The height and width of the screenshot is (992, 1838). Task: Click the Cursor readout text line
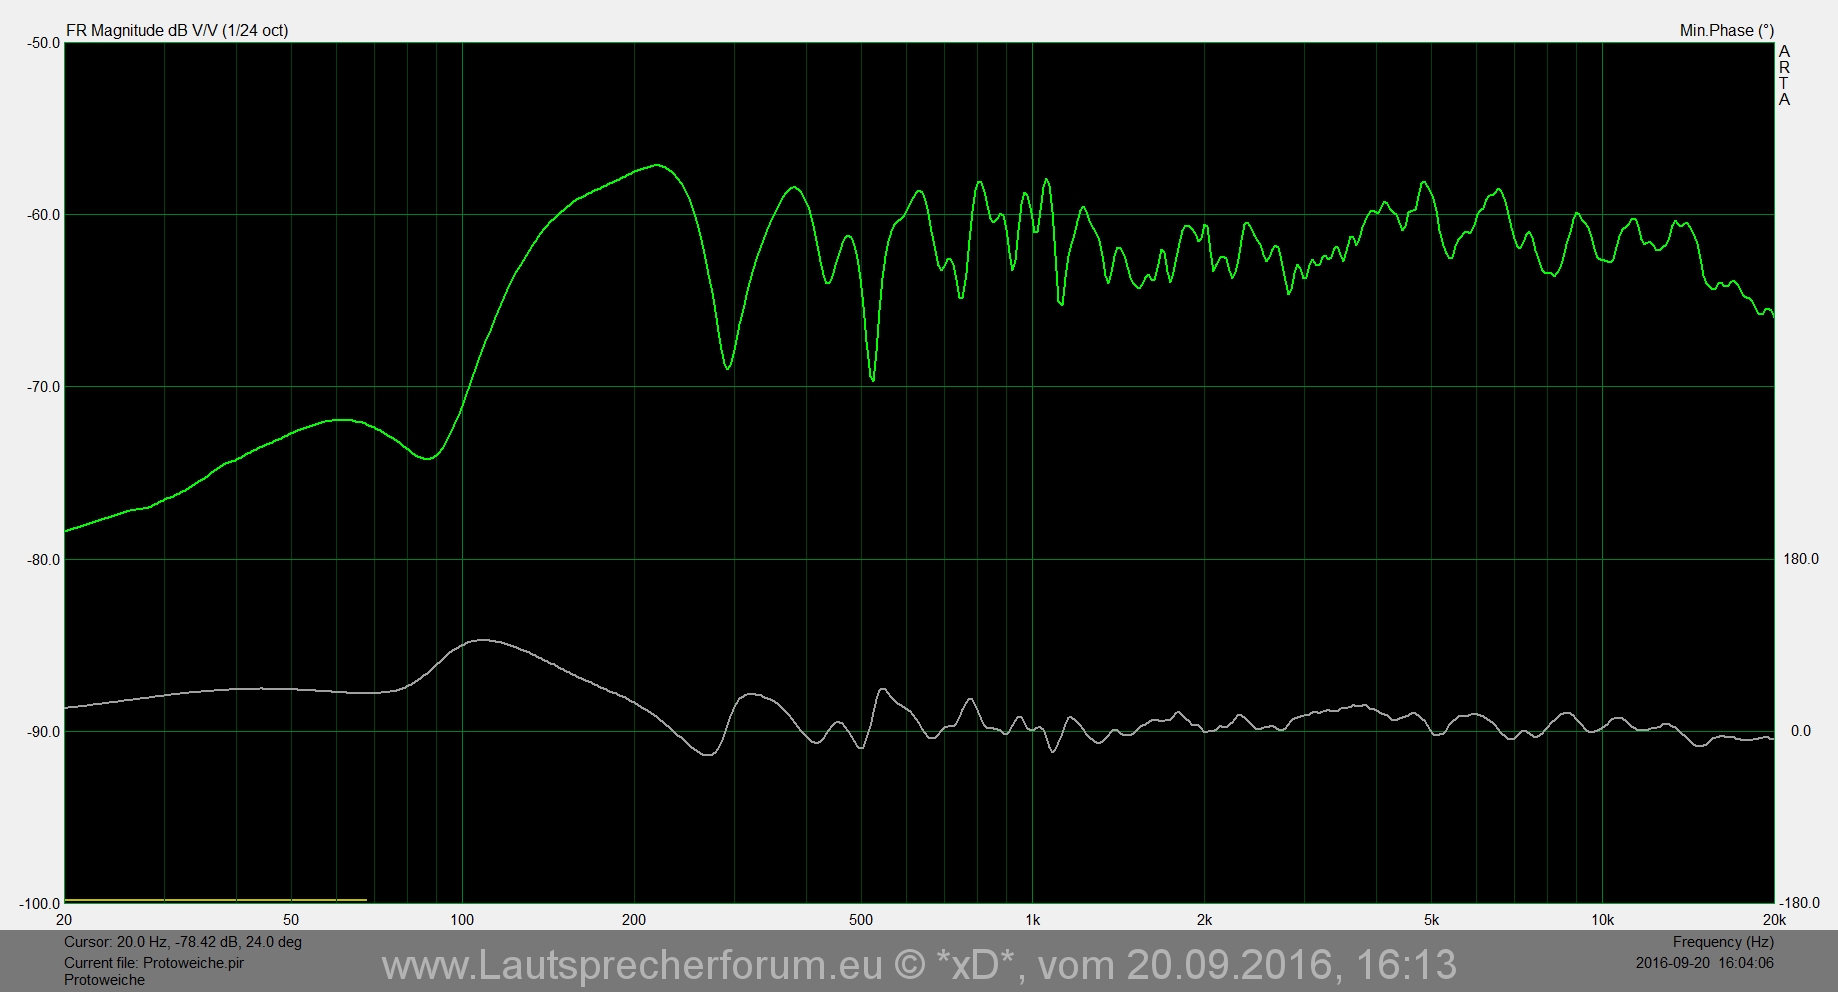(183, 942)
